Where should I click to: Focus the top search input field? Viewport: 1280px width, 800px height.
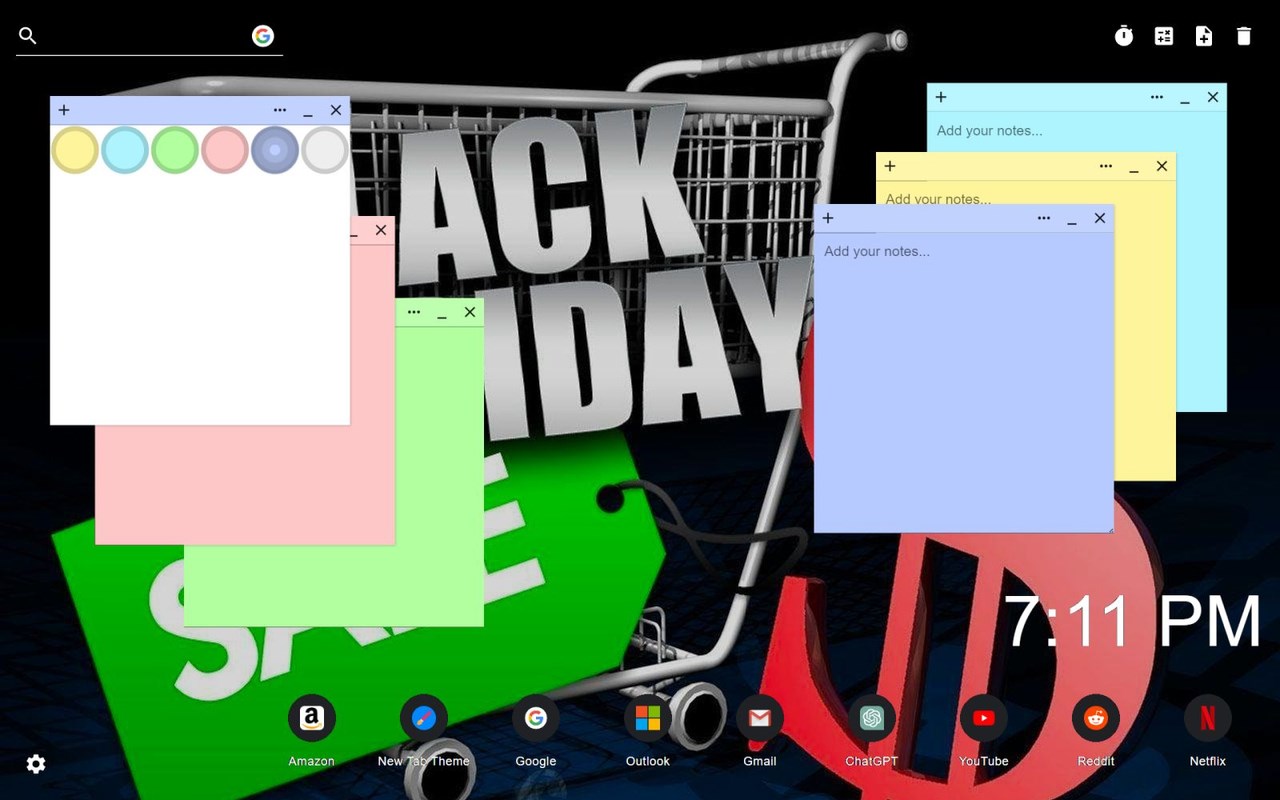click(x=145, y=36)
